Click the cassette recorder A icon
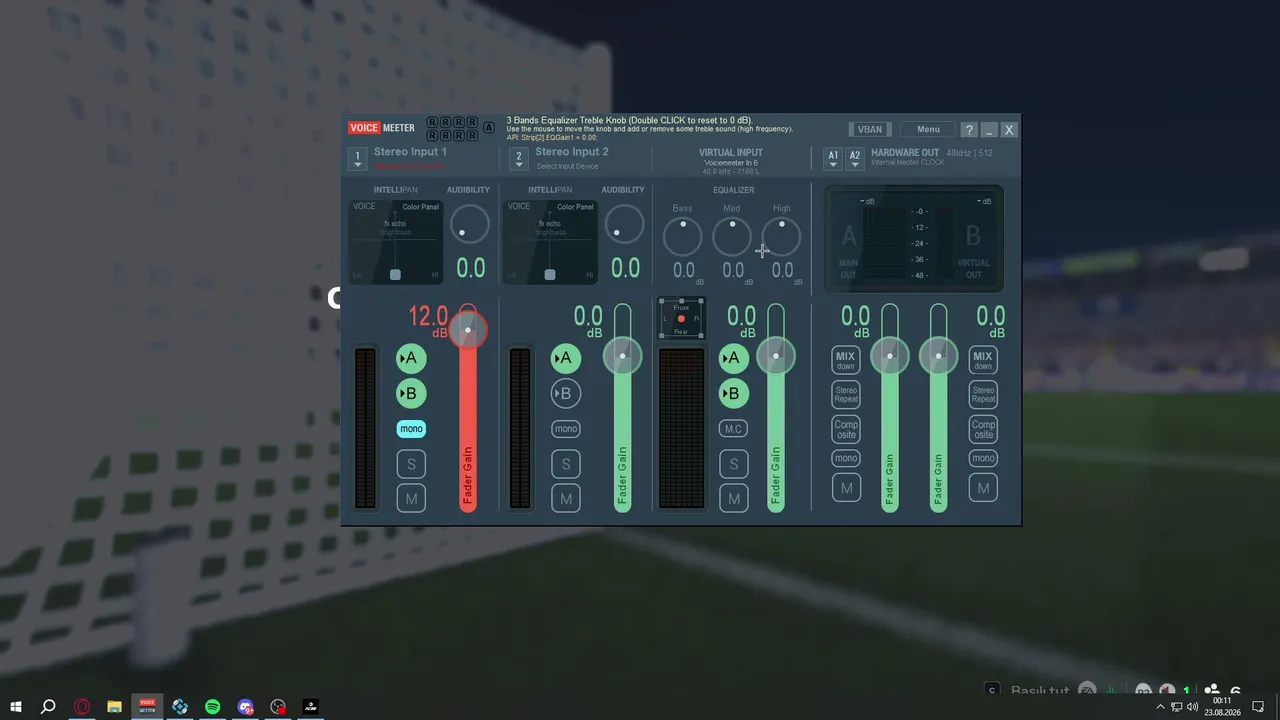Screen dimensions: 1280x720 pyautogui.click(x=489, y=127)
